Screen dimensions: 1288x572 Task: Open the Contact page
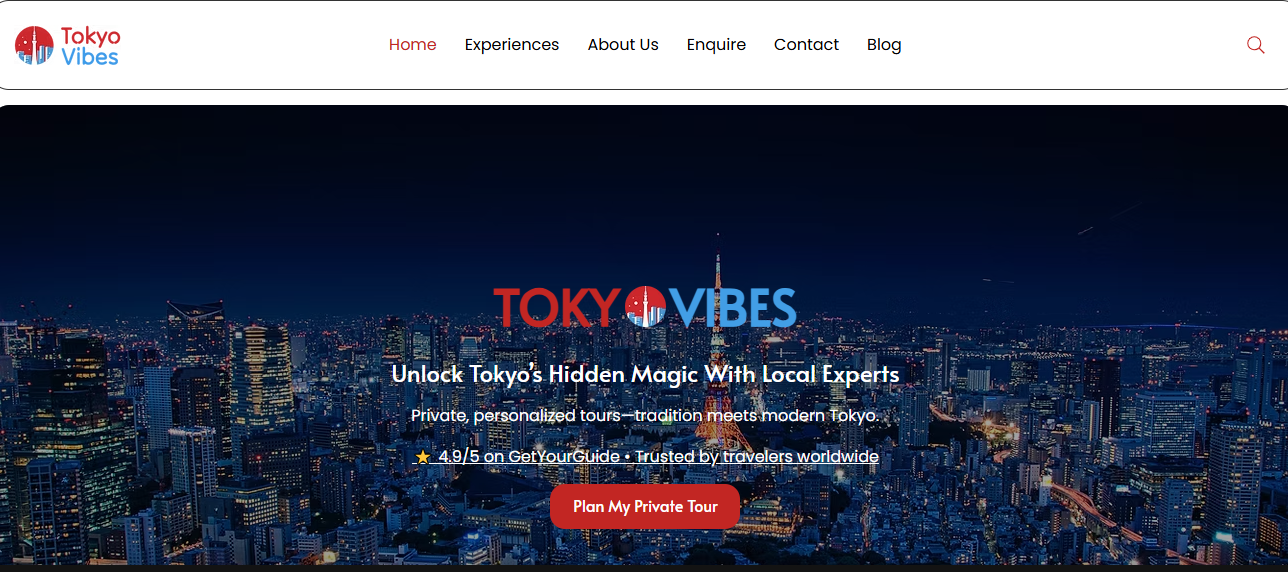coord(806,45)
